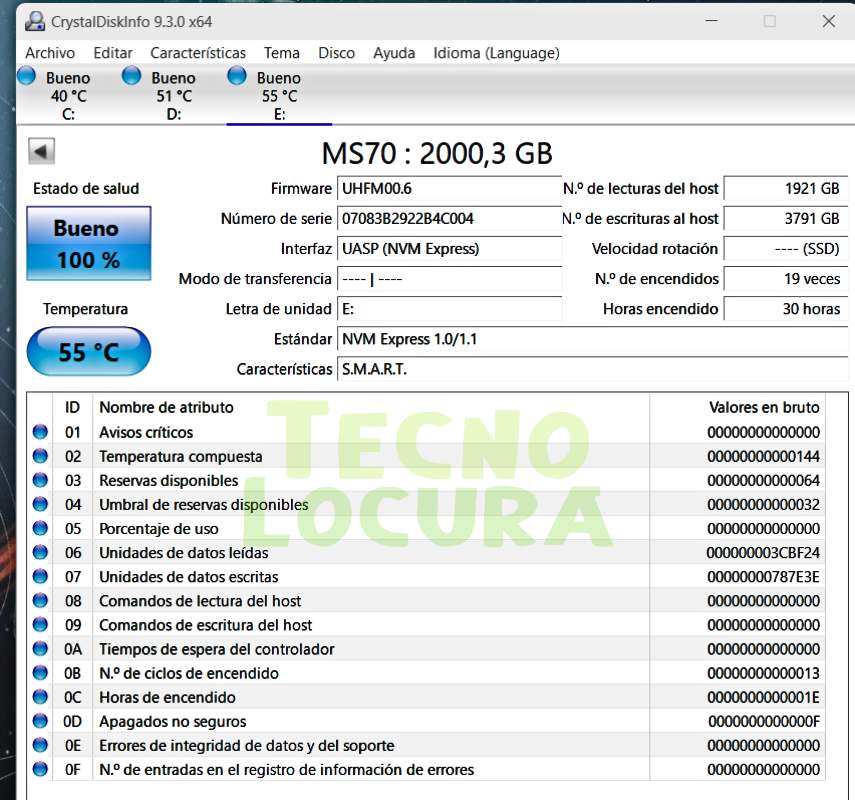The width and height of the screenshot is (855, 800).
Task: Click the Firmware value field UHFM00.6
Action: [449, 189]
